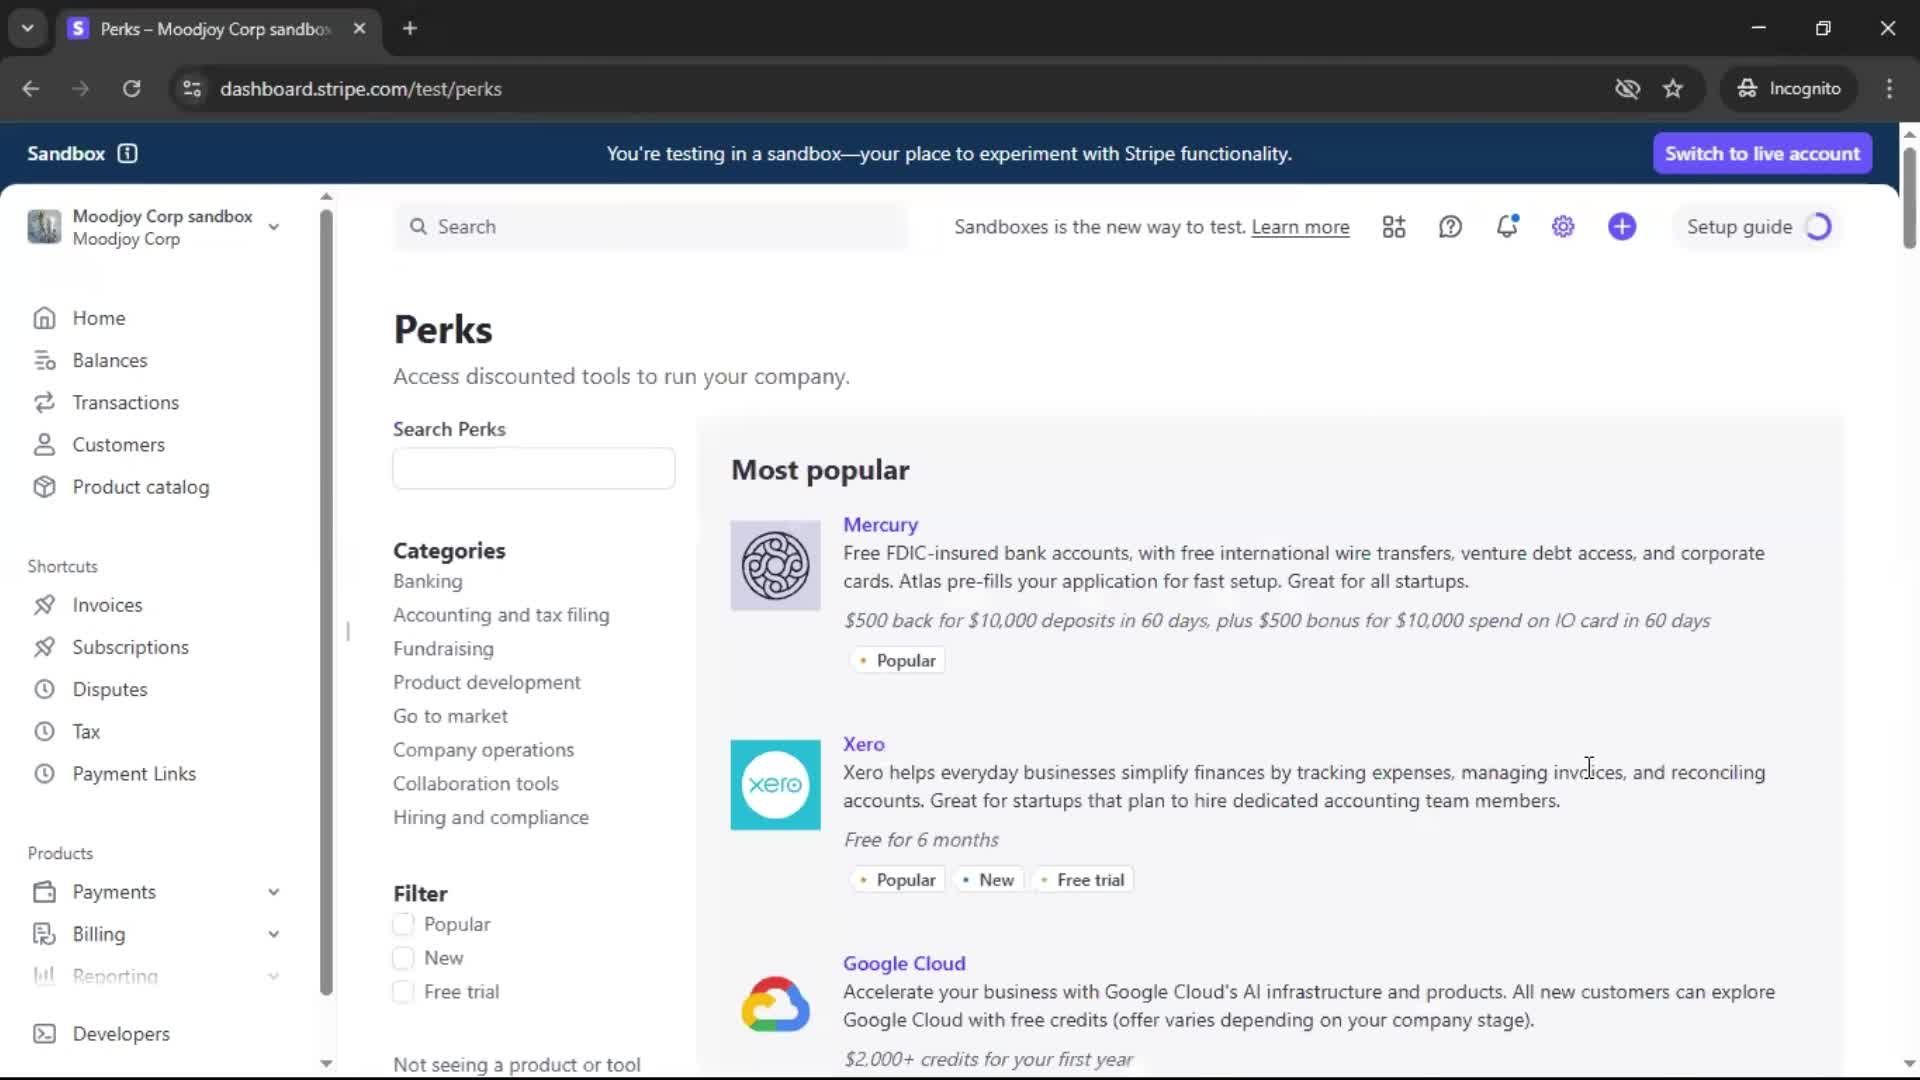The height and width of the screenshot is (1080, 1920).
Task: Open the apps grid icon
Action: click(1394, 227)
